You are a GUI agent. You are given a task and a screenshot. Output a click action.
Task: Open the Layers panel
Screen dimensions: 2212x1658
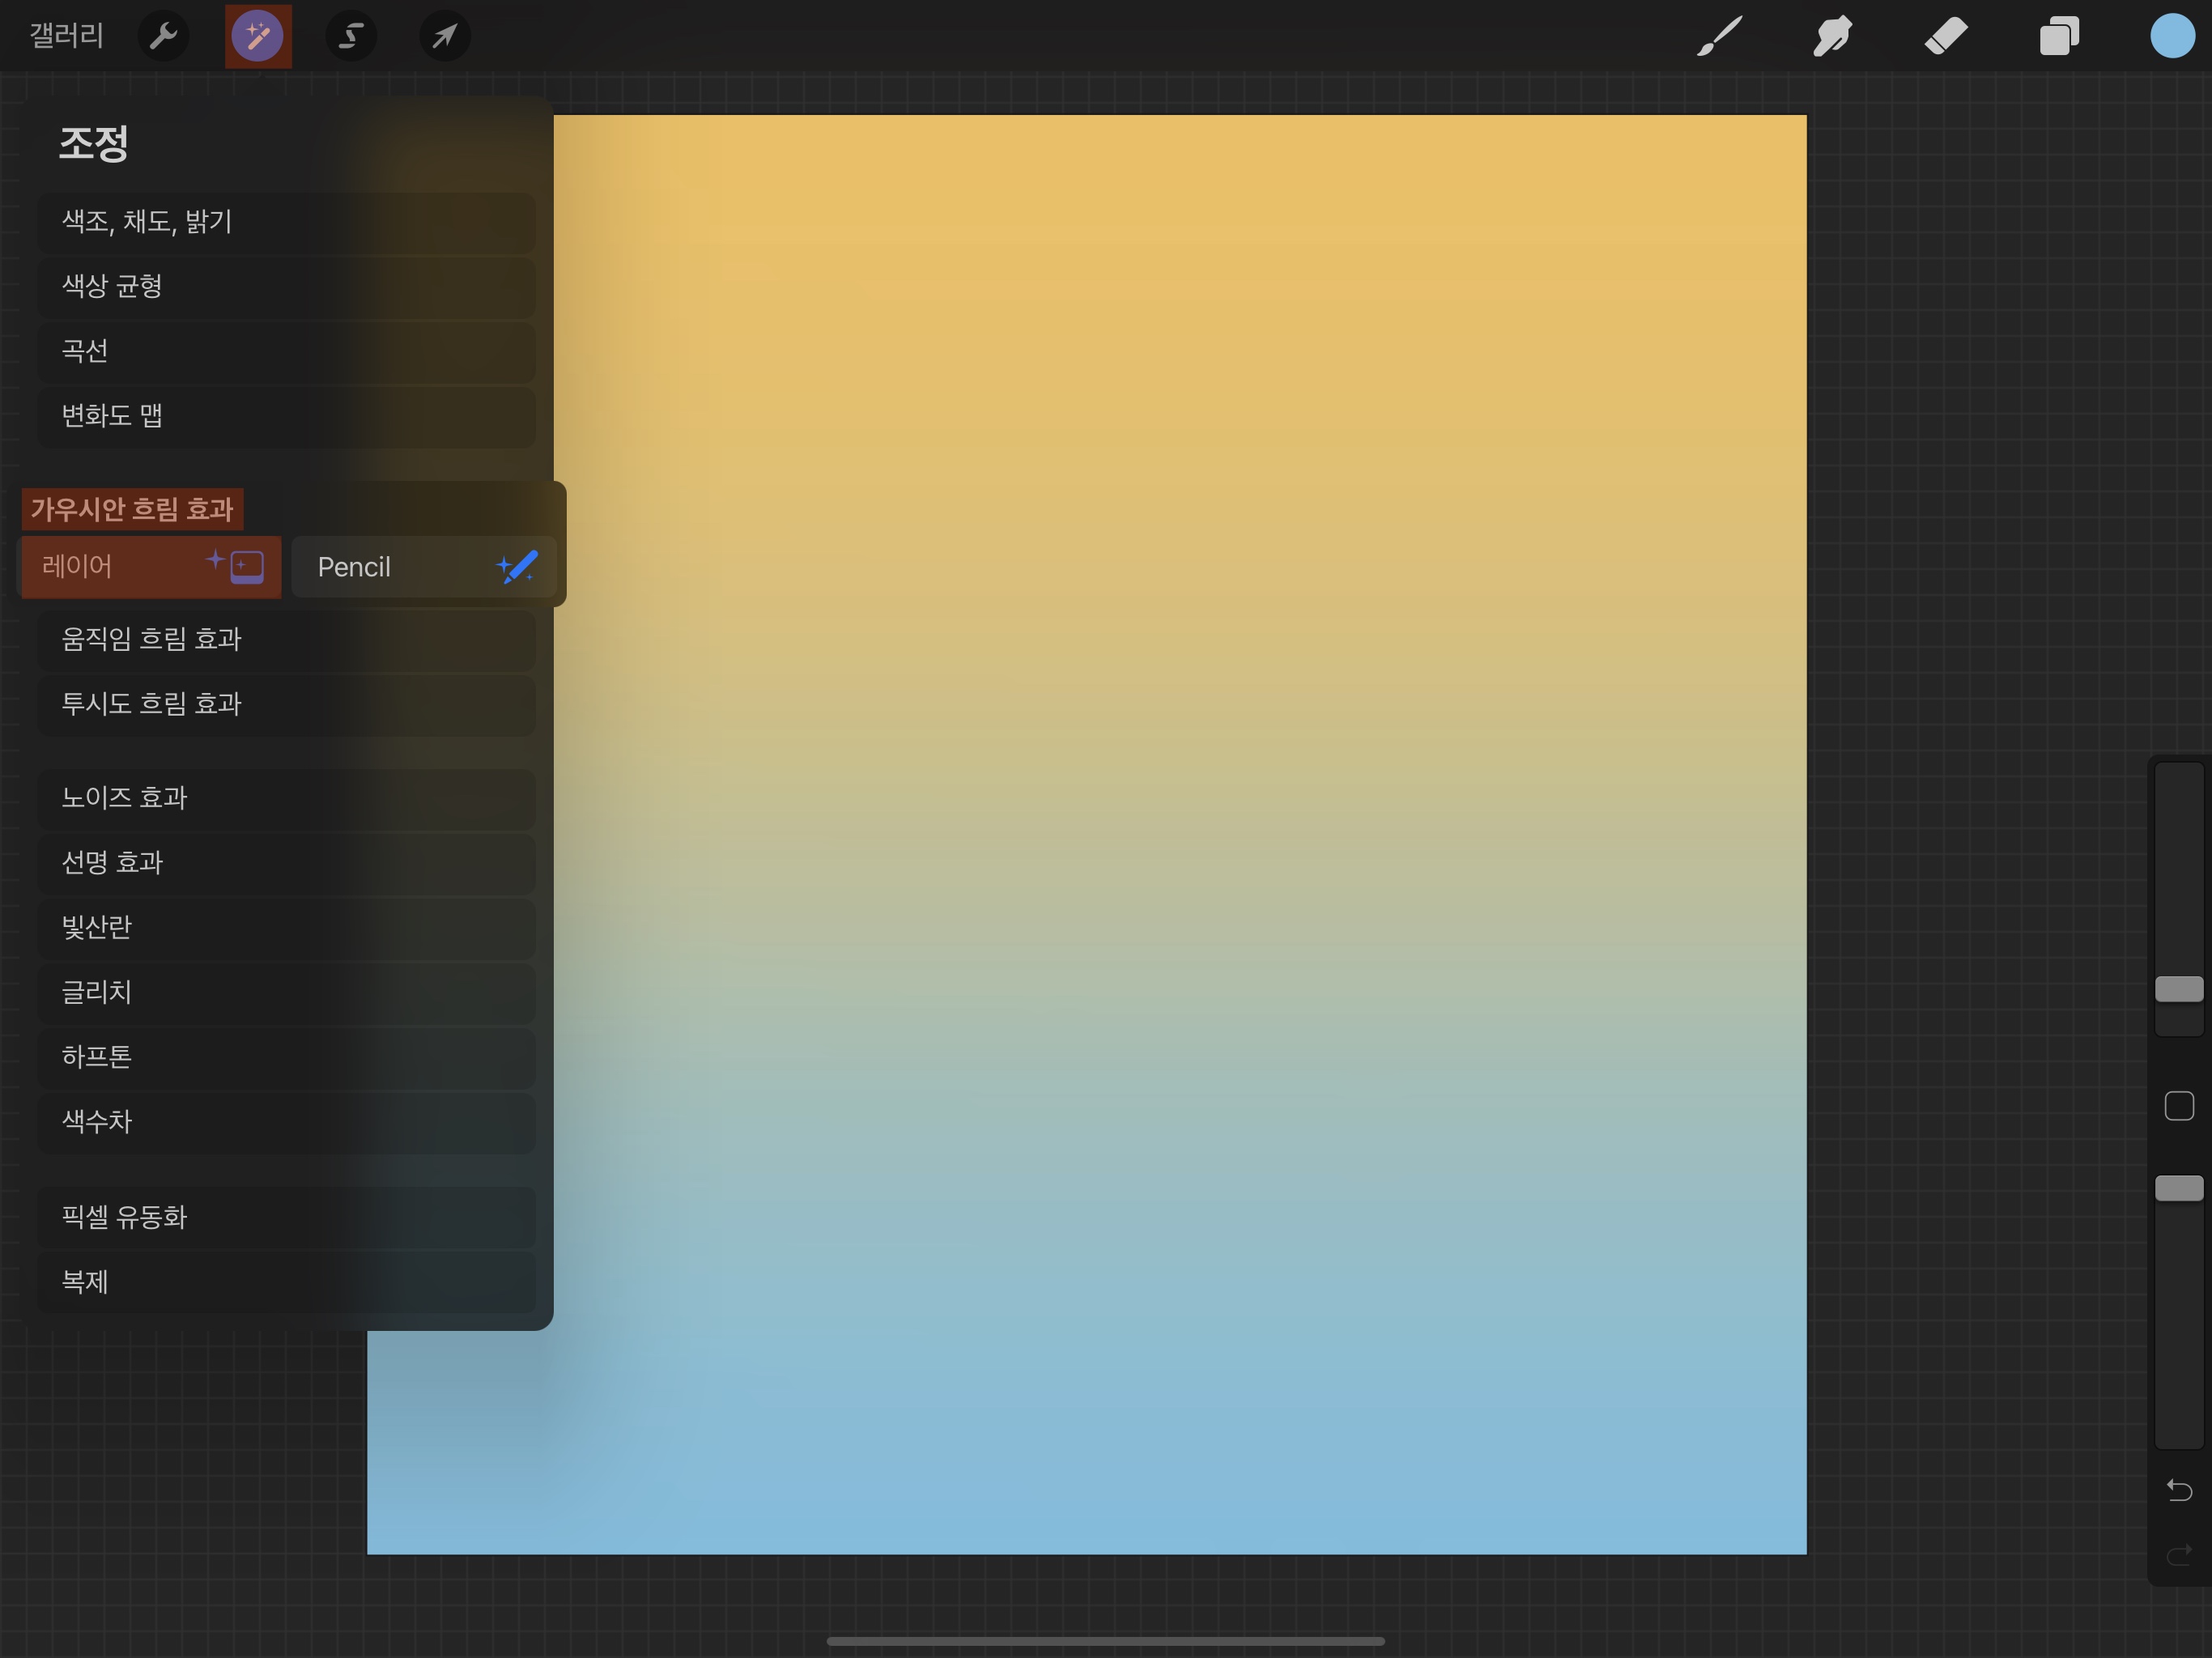pyautogui.click(x=2059, y=37)
